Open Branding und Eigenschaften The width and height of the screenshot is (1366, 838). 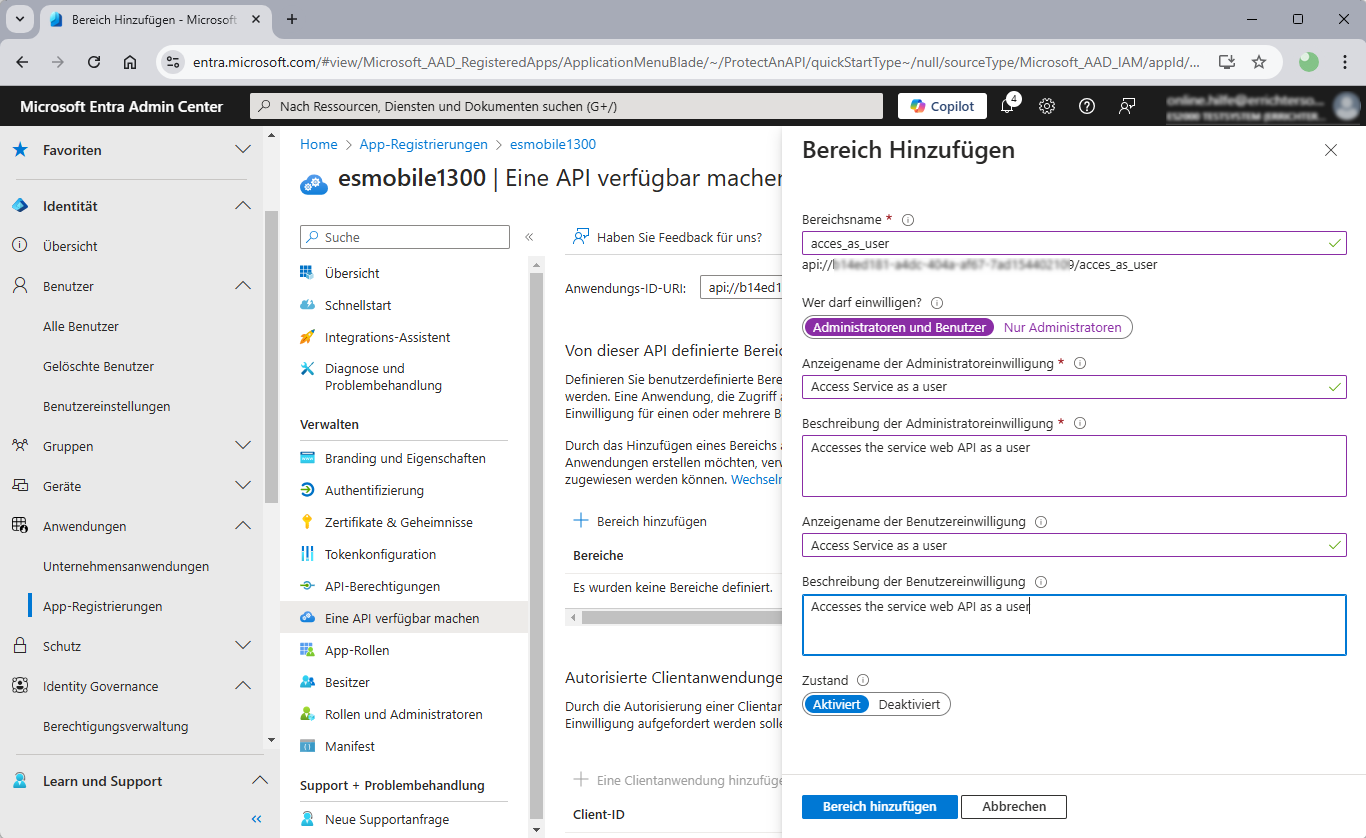pos(405,458)
